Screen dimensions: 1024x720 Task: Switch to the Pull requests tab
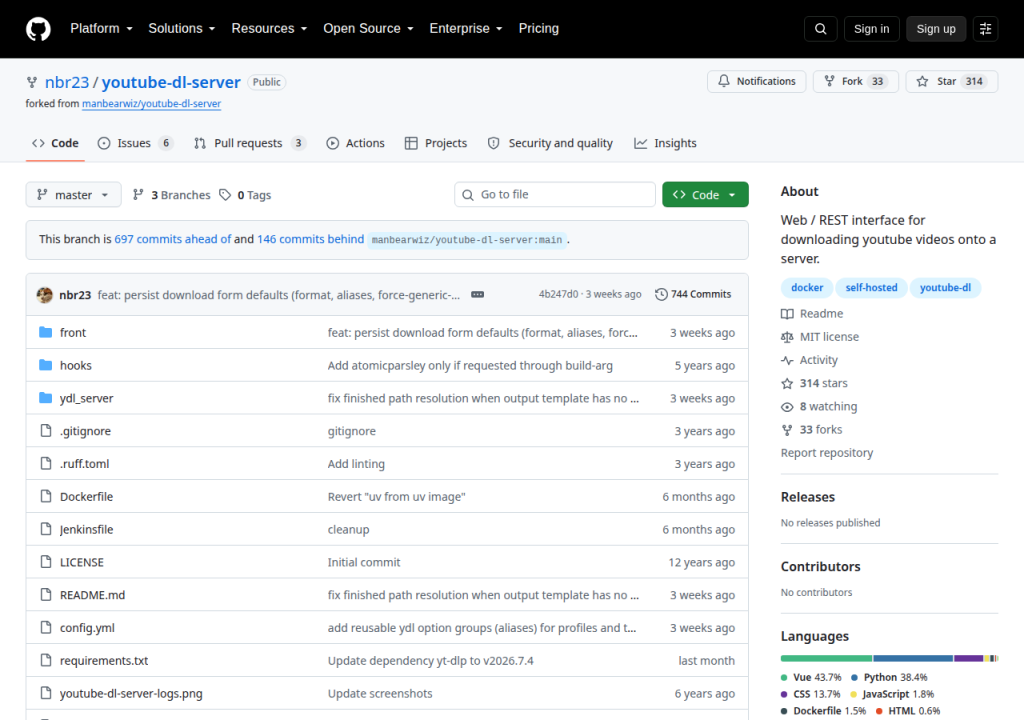(x=249, y=143)
